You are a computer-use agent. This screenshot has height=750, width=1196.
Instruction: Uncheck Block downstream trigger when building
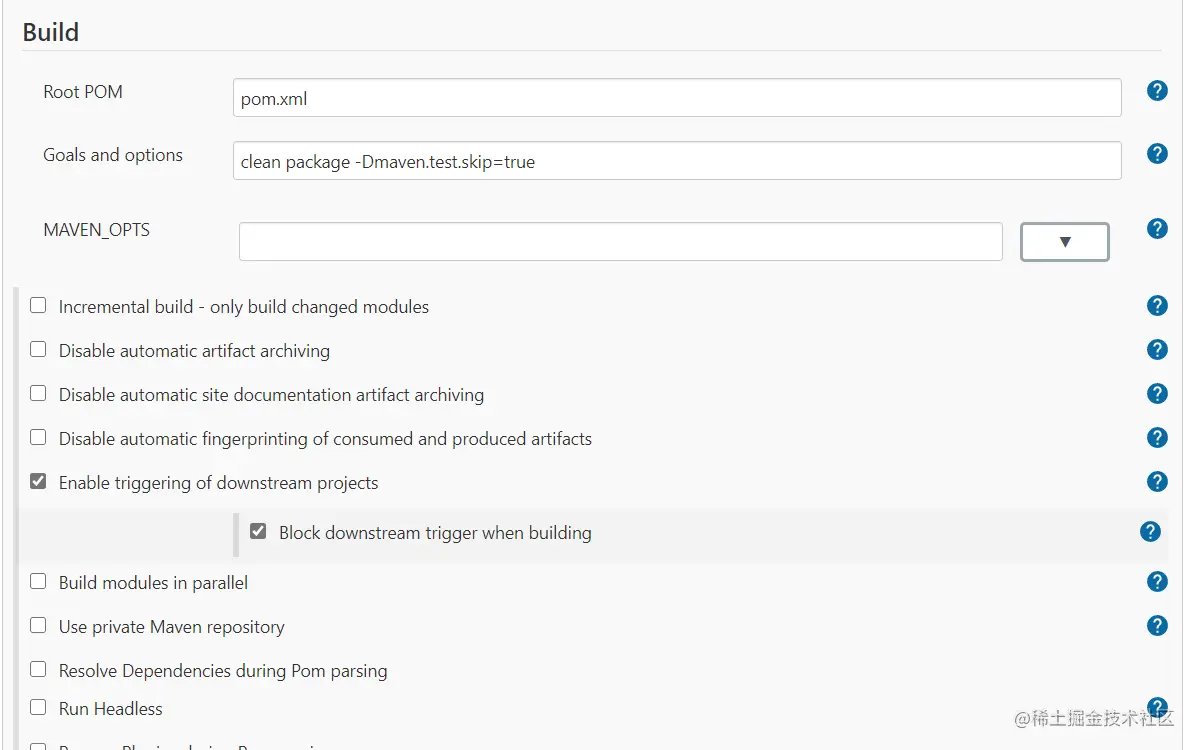[x=258, y=532]
